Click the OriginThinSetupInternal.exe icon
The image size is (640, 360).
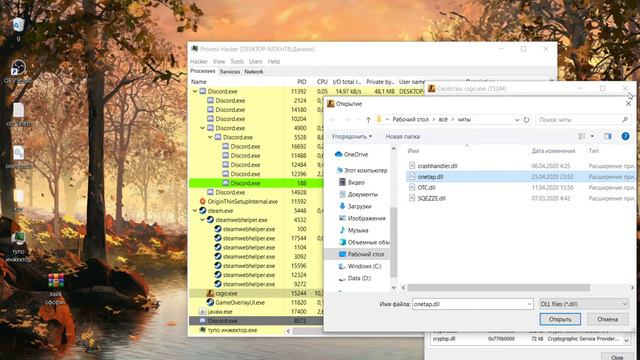[202, 202]
